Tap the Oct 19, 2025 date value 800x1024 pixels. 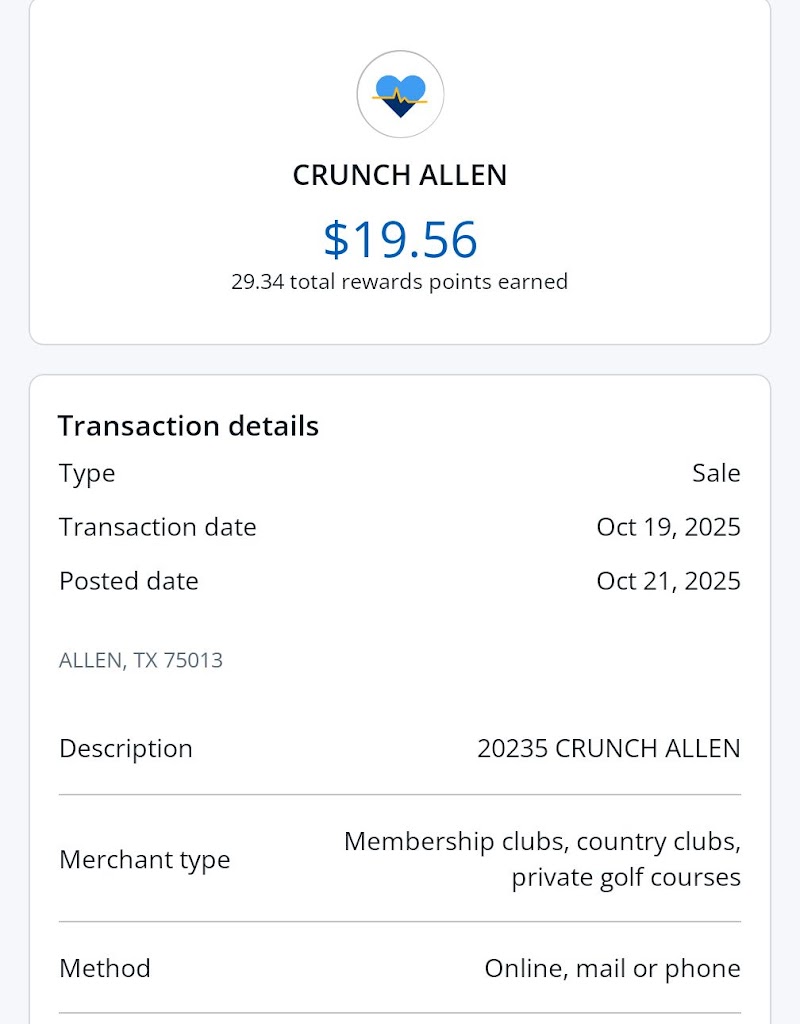668,527
